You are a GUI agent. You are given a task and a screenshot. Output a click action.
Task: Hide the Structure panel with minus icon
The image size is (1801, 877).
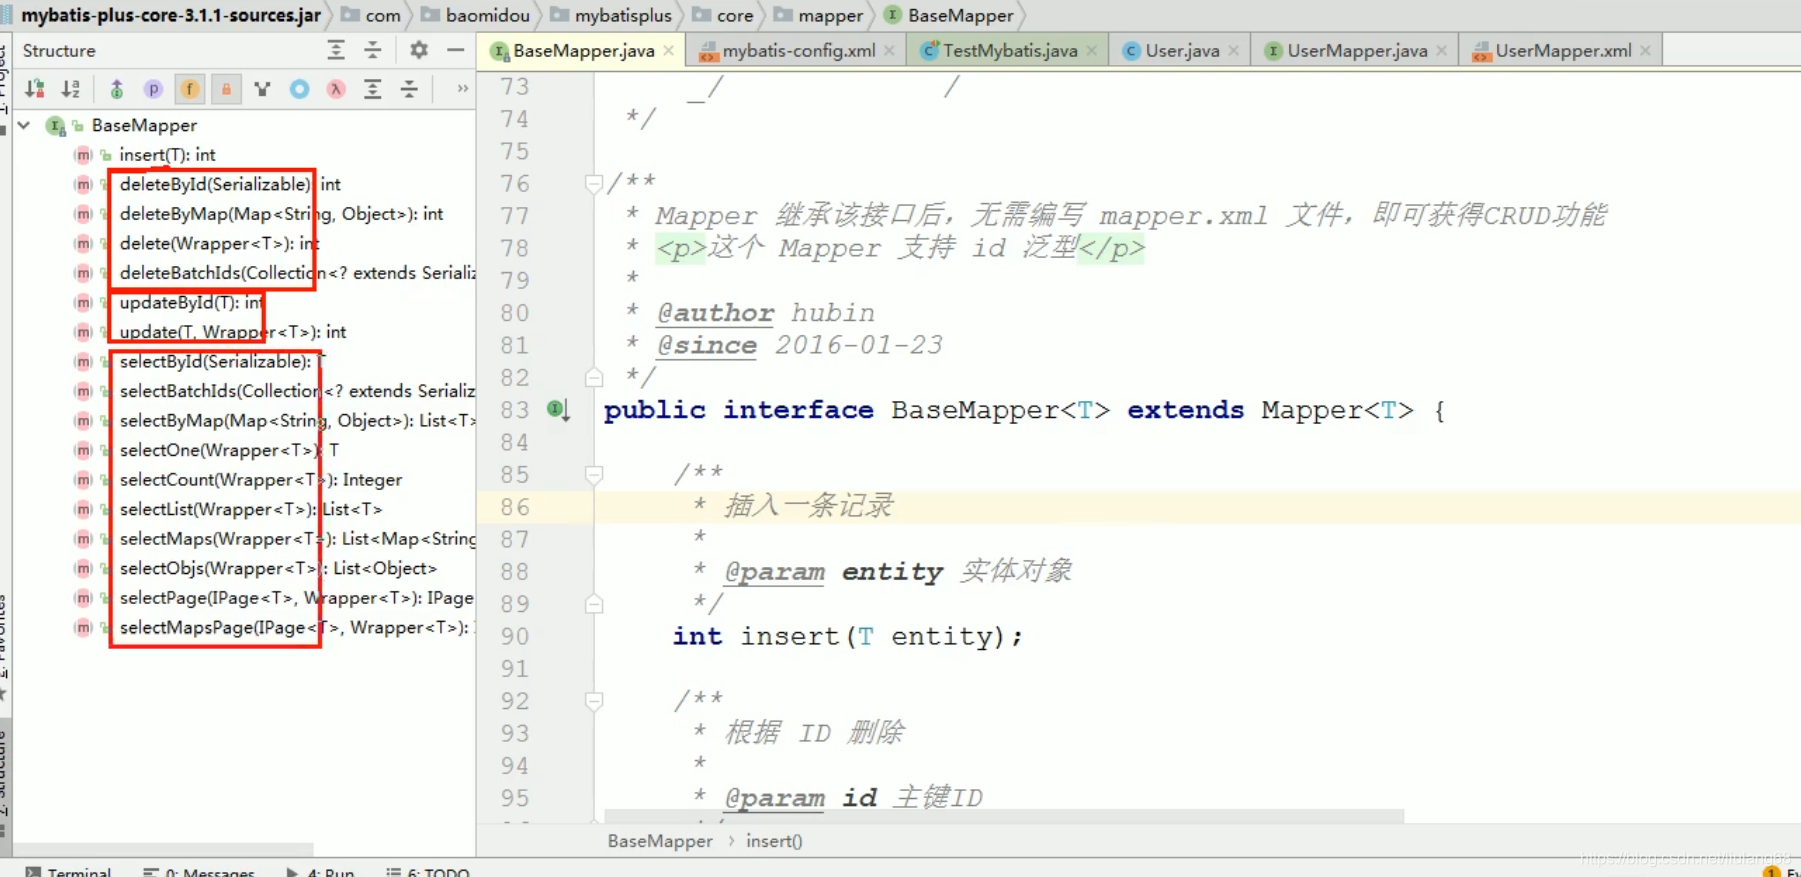coord(455,50)
